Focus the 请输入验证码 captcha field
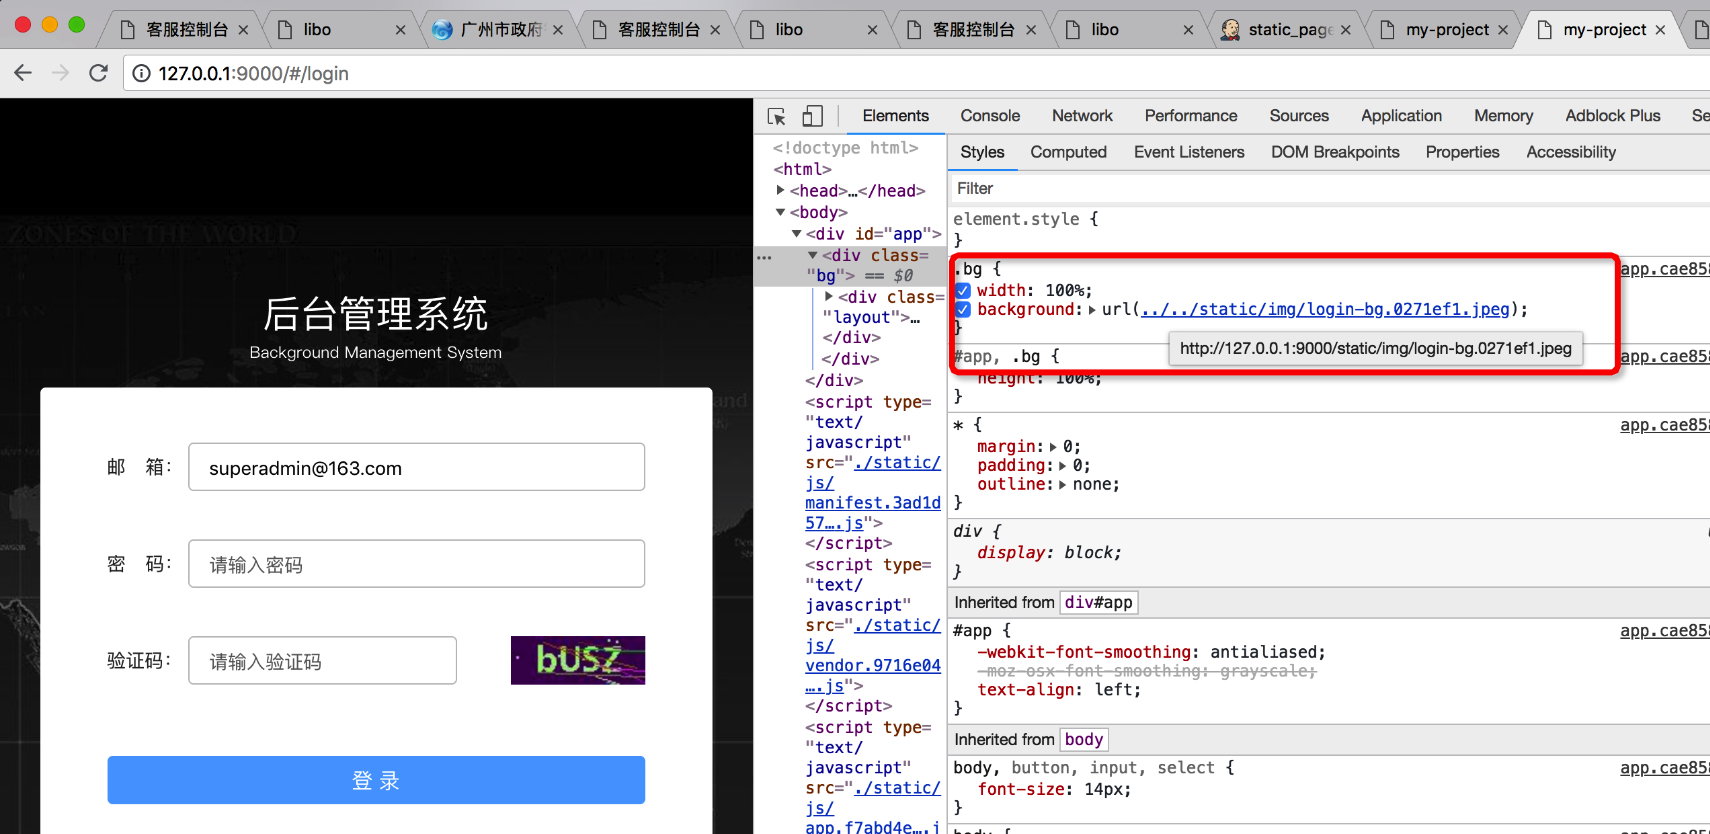The image size is (1710, 834). click(322, 661)
